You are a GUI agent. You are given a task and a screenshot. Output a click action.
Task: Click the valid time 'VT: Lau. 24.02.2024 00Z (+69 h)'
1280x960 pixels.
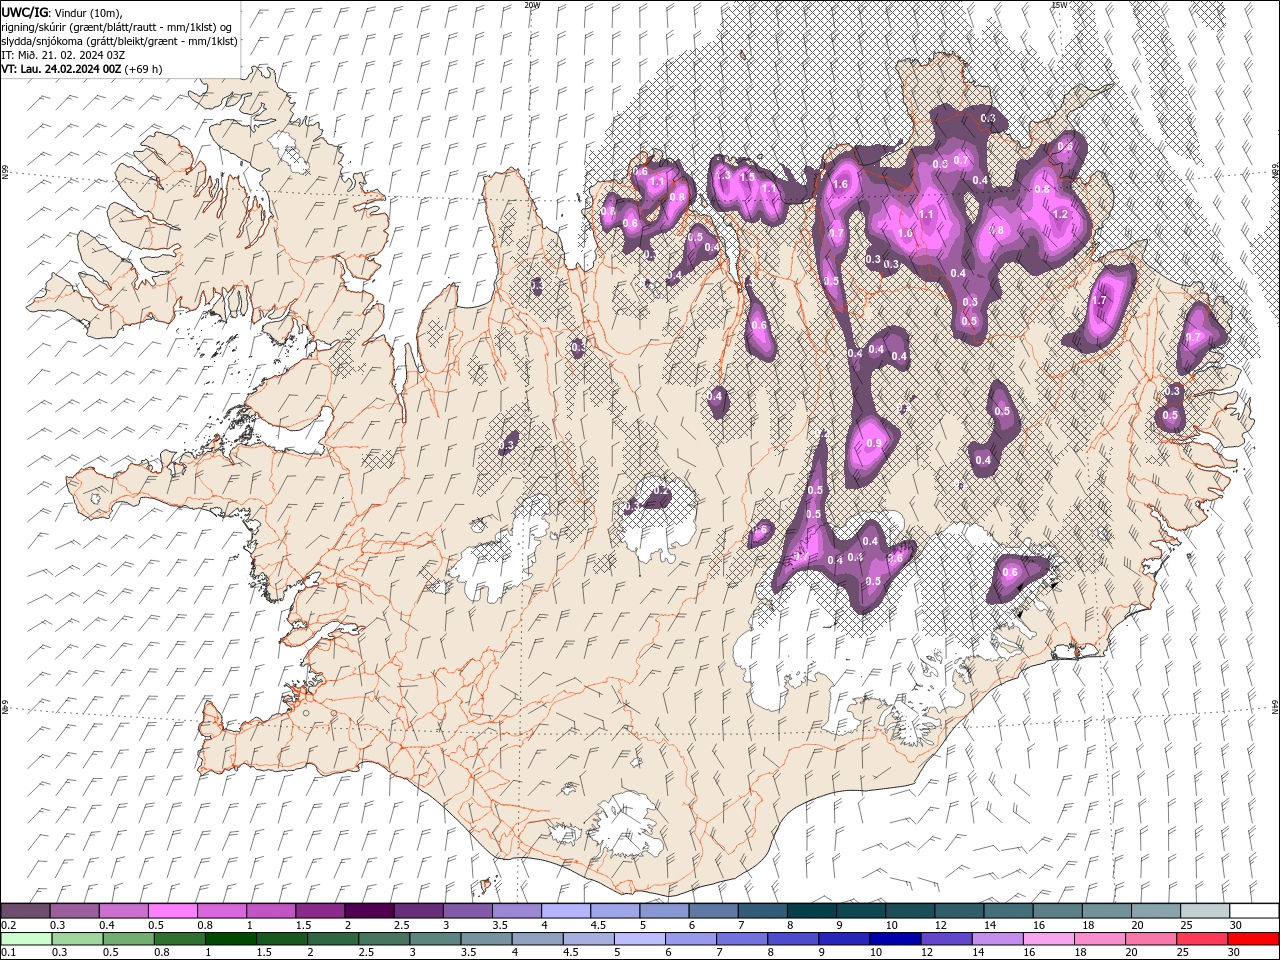82,69
